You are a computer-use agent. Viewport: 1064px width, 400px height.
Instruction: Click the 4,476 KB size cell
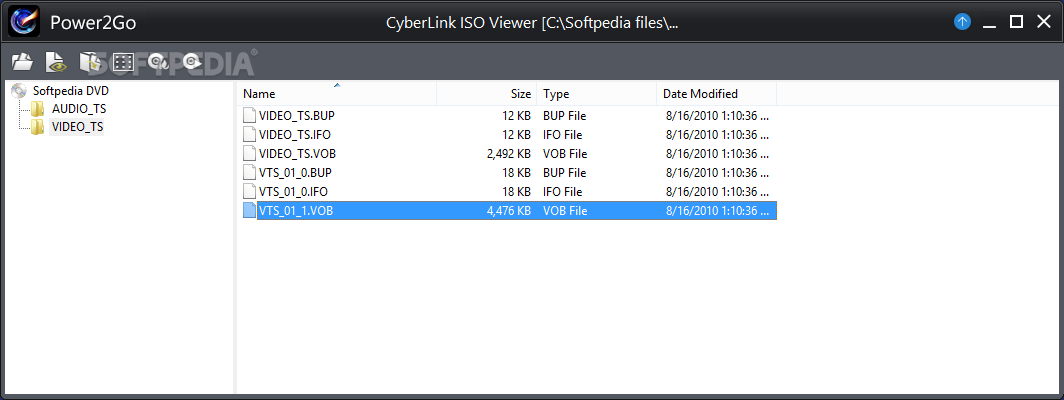coord(509,211)
